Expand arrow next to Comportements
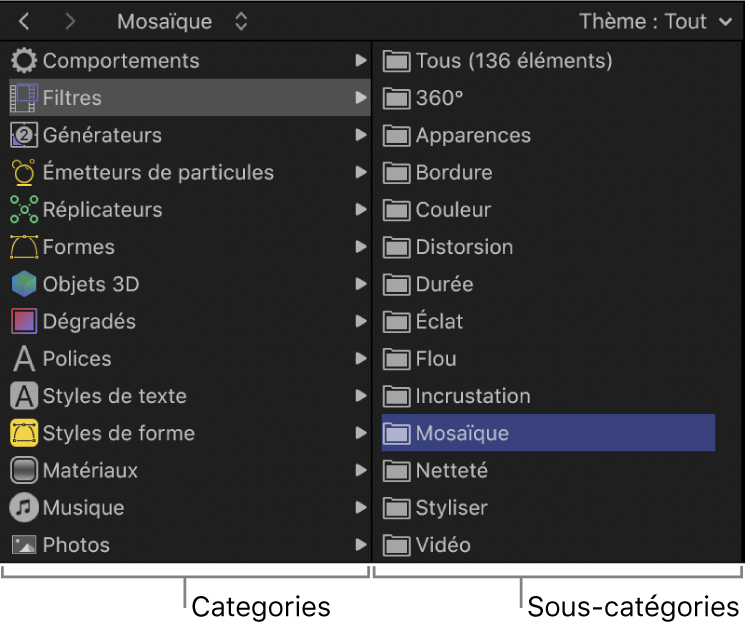The height and width of the screenshot is (628, 750). 361,61
